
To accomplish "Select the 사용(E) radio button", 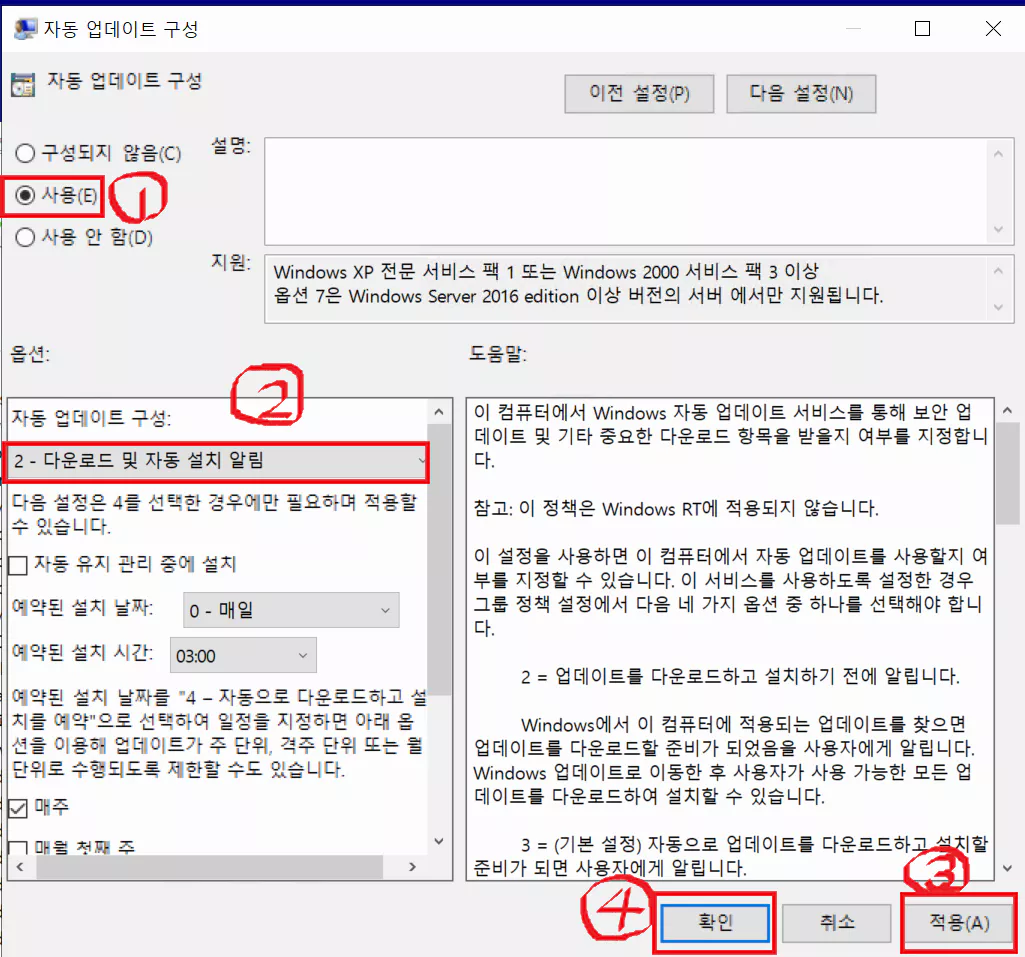I will [23, 195].
